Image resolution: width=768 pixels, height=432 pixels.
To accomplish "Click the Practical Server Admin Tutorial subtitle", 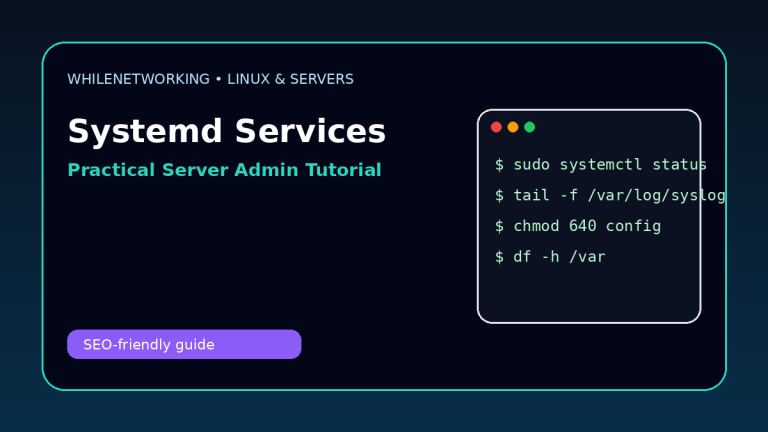I will [x=224, y=170].
